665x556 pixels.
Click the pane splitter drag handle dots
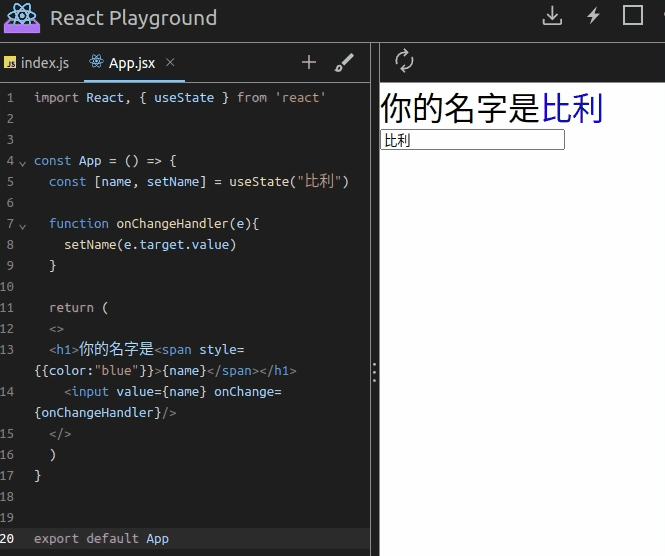(374, 372)
